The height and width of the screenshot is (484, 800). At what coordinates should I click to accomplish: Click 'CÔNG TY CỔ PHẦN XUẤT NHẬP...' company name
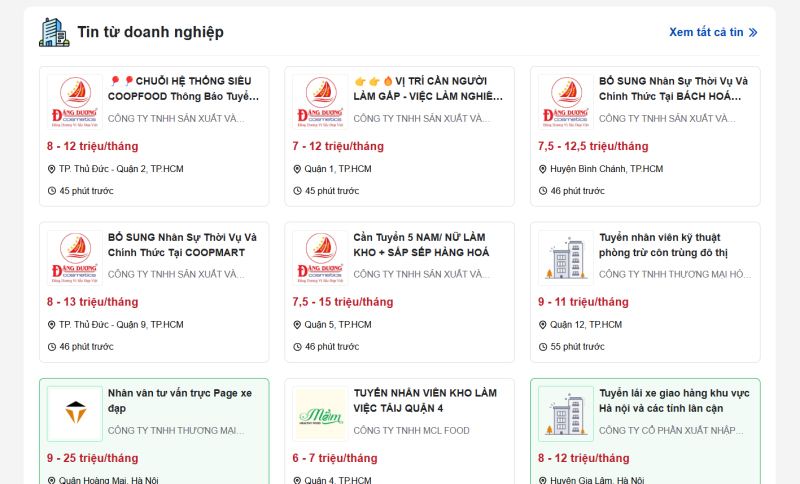(x=671, y=430)
